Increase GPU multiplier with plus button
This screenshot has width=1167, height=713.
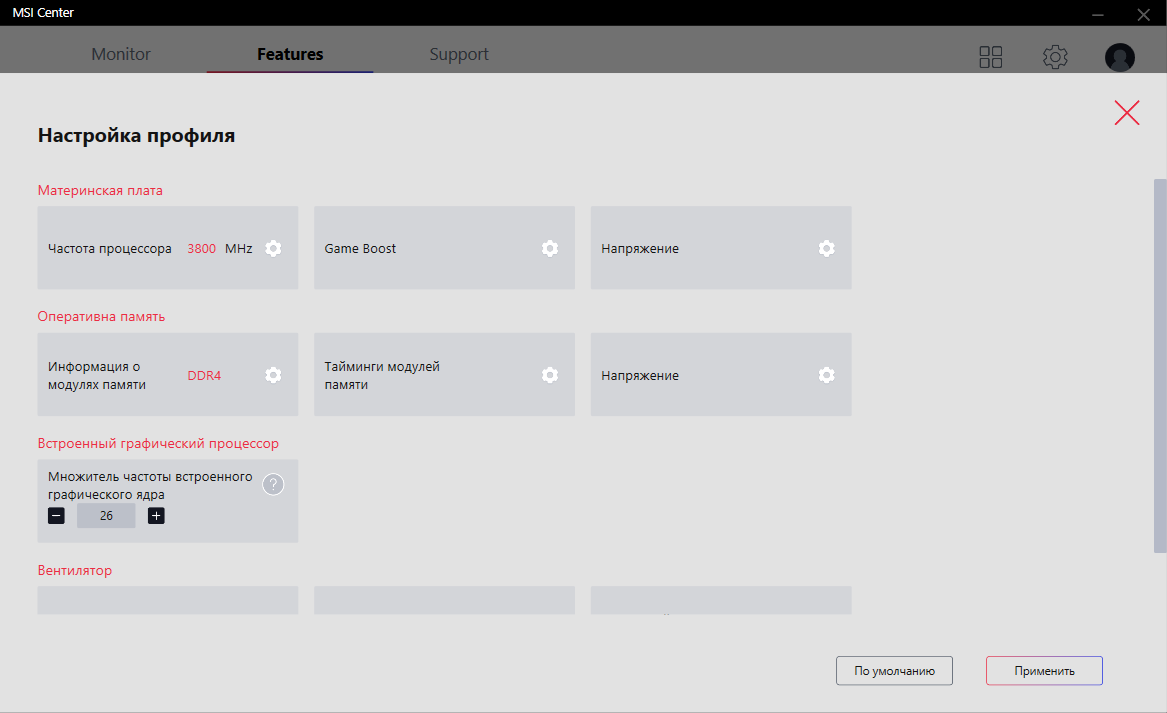156,516
